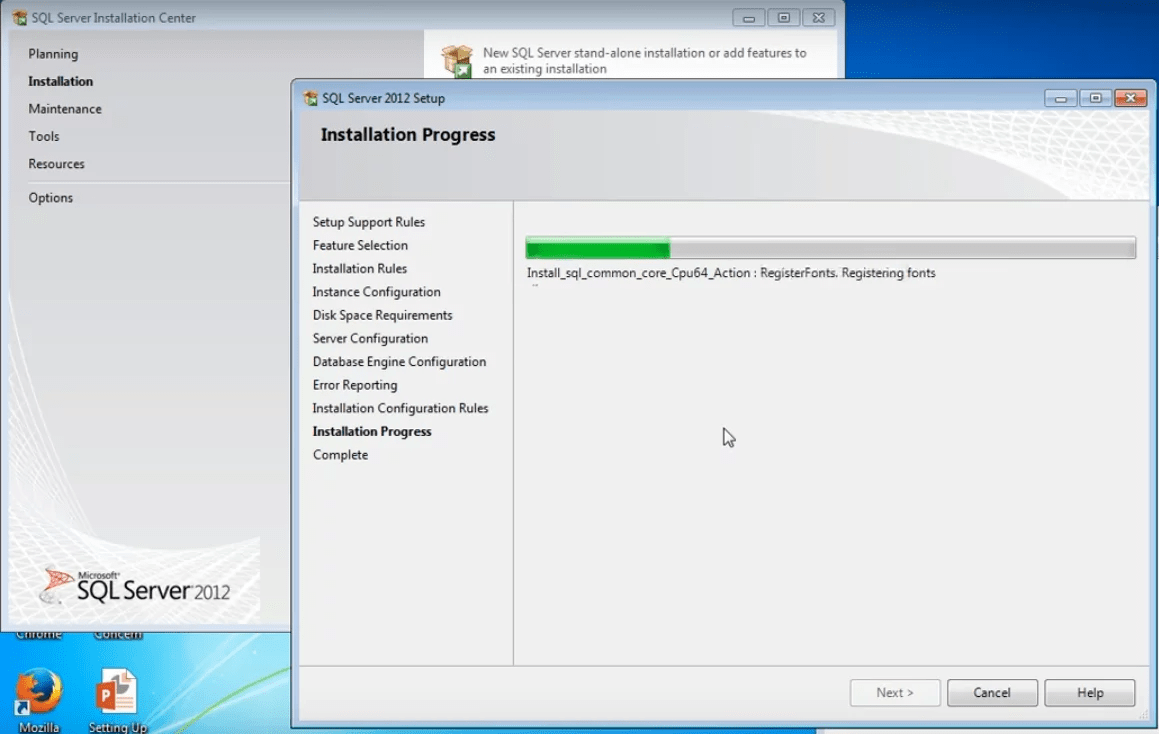Click Instance Configuration step

point(376,292)
